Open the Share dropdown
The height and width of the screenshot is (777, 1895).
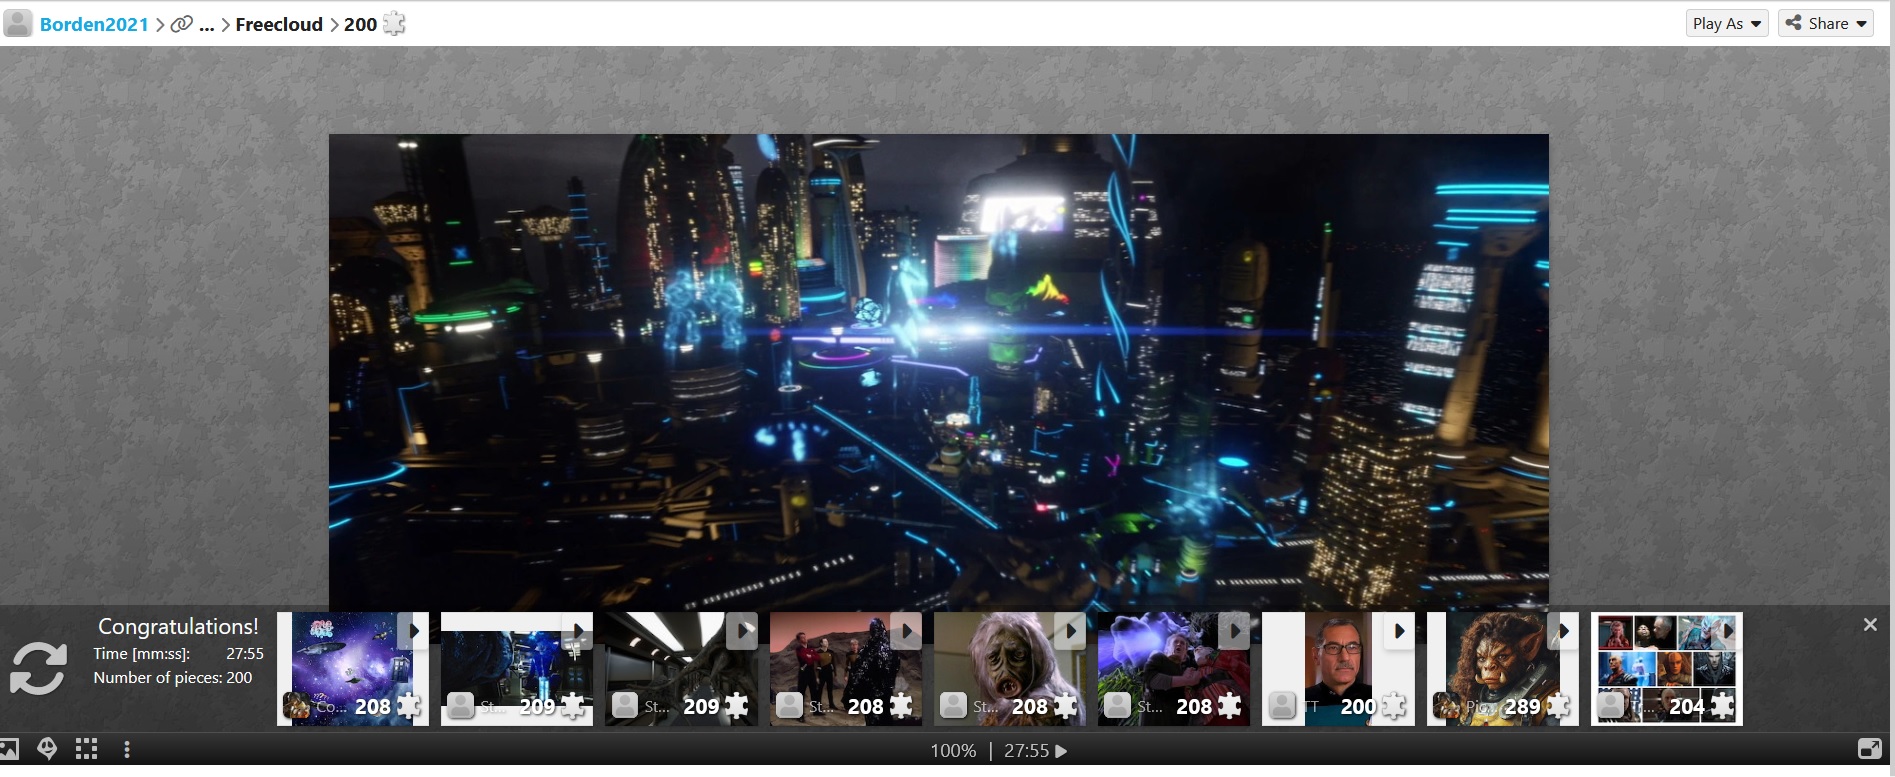(1826, 23)
